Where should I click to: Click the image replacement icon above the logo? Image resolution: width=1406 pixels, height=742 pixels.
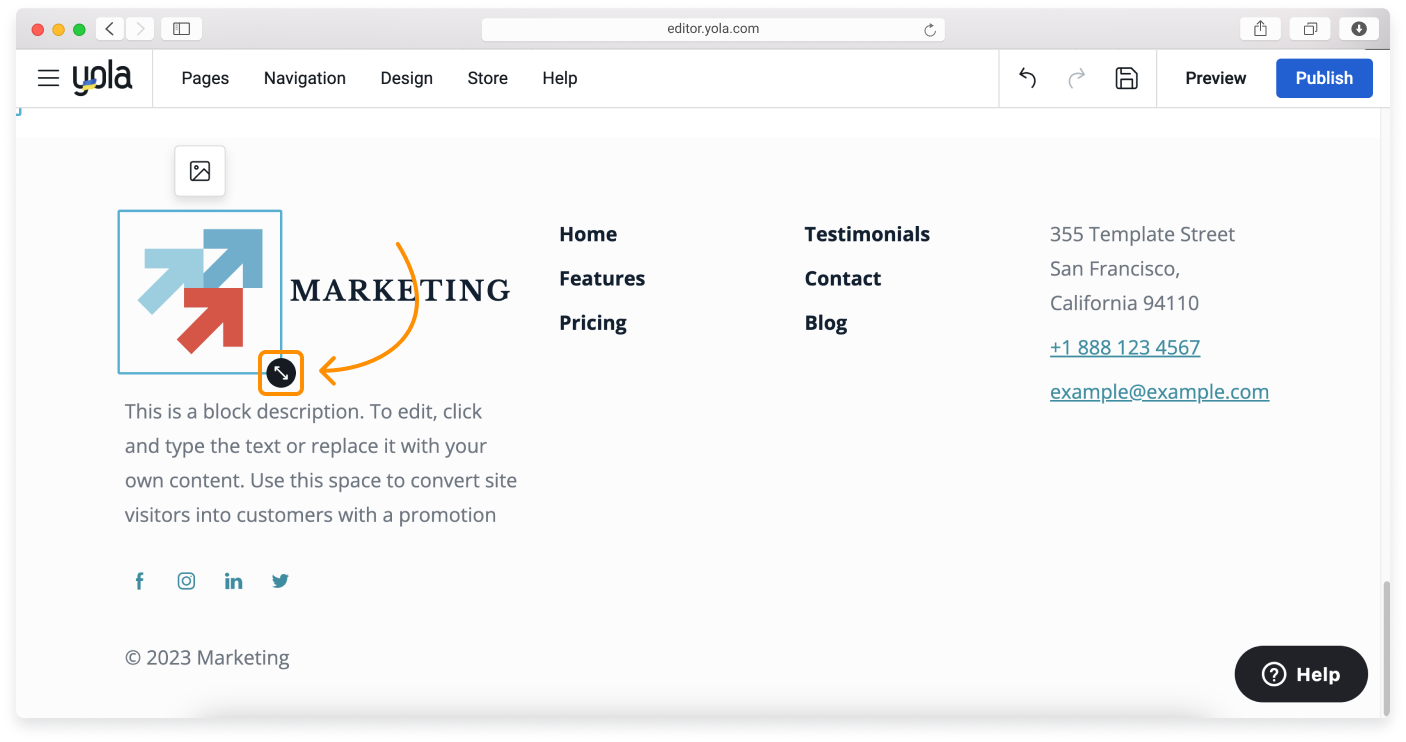click(x=199, y=171)
